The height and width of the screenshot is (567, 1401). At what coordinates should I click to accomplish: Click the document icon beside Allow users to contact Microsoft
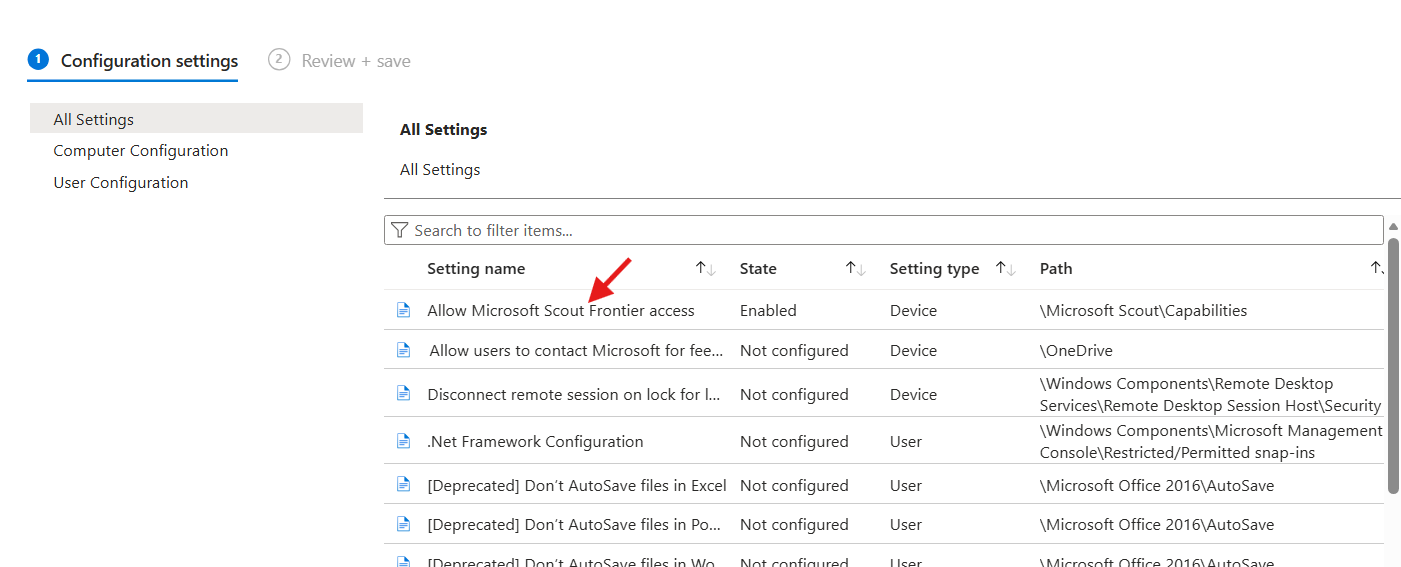coord(403,350)
